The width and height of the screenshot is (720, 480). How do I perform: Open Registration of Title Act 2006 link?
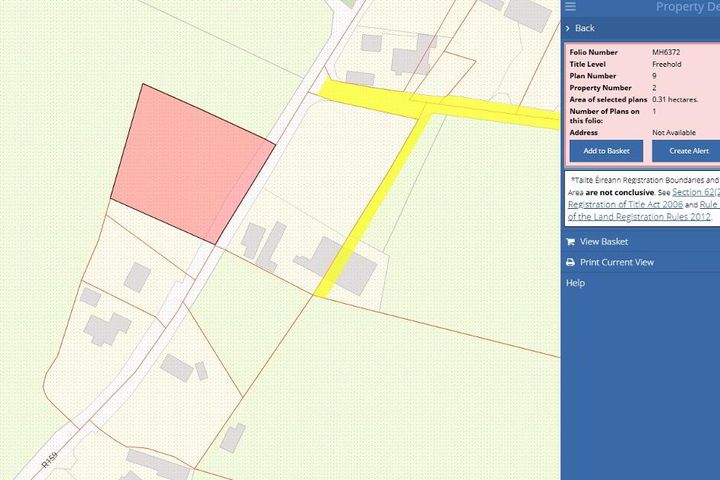click(x=625, y=203)
